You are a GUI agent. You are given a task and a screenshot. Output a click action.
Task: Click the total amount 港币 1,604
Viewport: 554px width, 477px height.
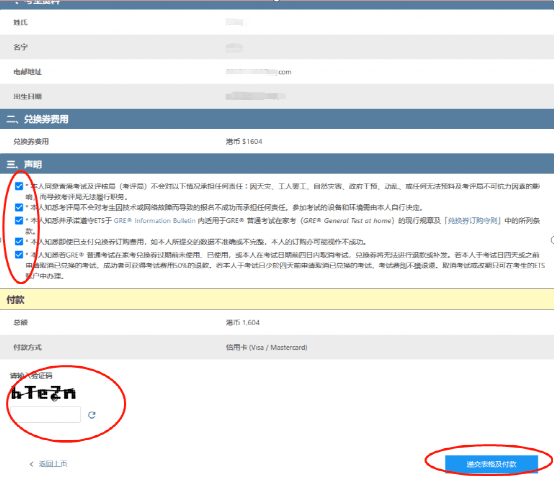(x=243, y=322)
